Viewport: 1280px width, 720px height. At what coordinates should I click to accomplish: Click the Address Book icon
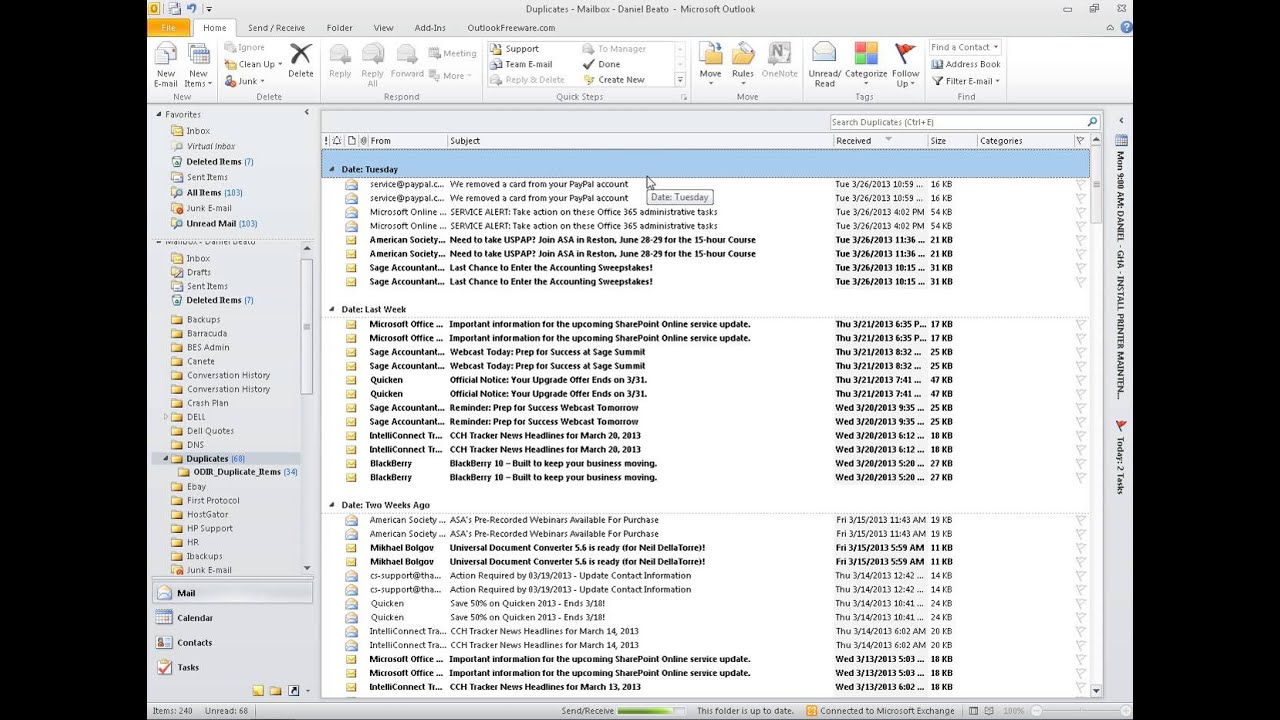[x=937, y=64]
